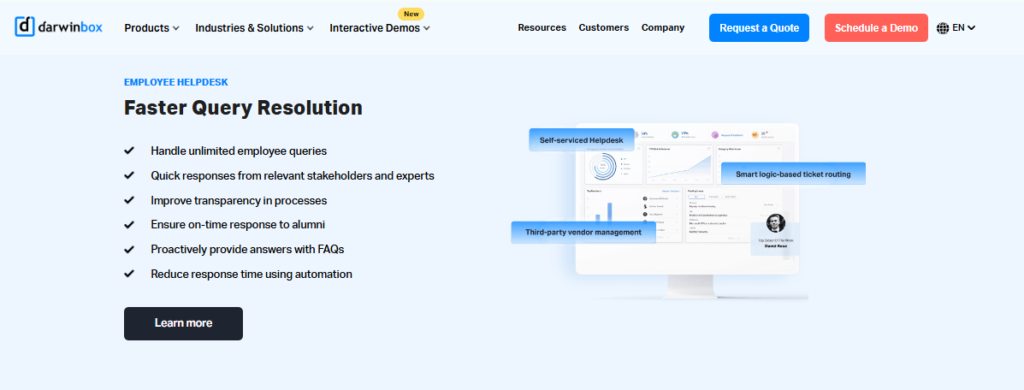Go to Resources page

point(542,27)
